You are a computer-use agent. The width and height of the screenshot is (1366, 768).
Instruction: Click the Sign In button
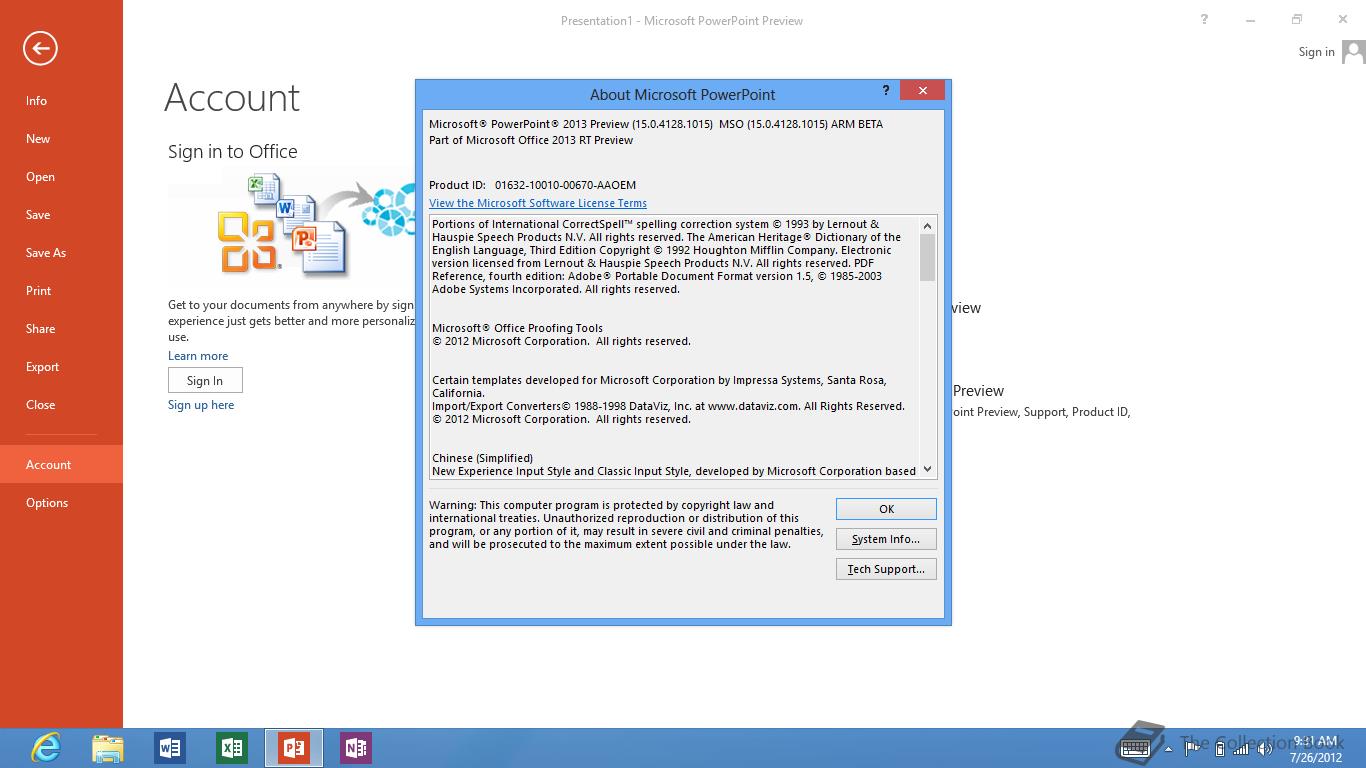click(x=205, y=381)
